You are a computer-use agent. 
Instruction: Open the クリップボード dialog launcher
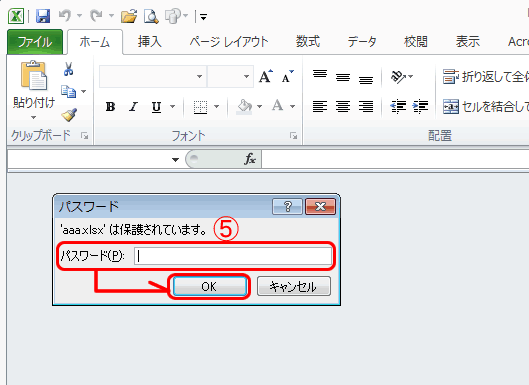tap(84, 136)
